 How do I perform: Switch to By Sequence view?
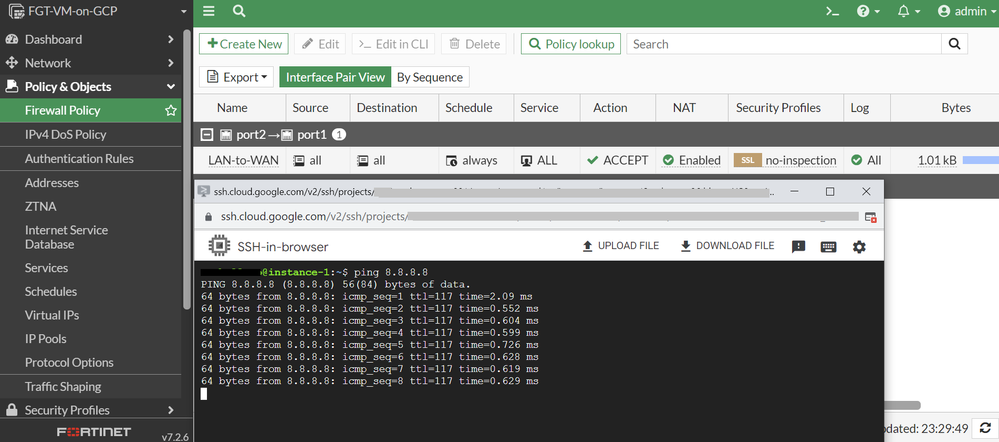[x=430, y=77]
